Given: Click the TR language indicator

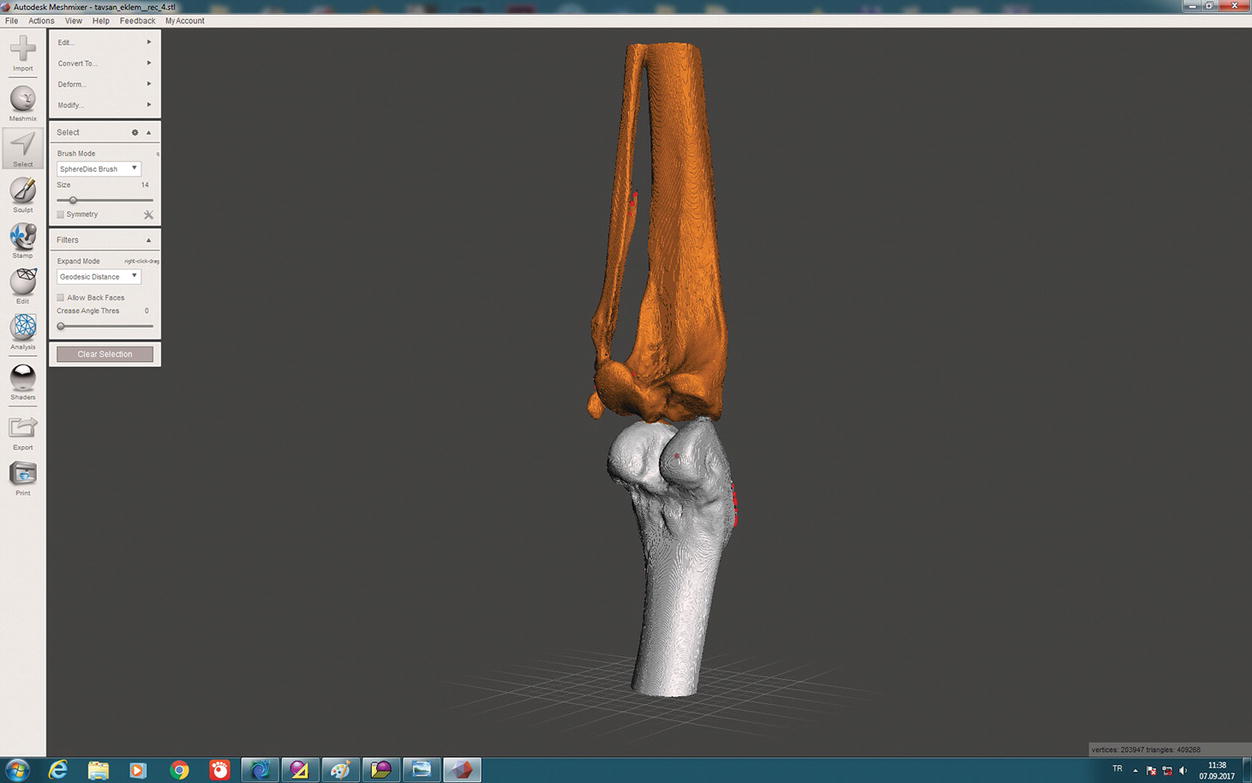Looking at the screenshot, I should click(1117, 769).
